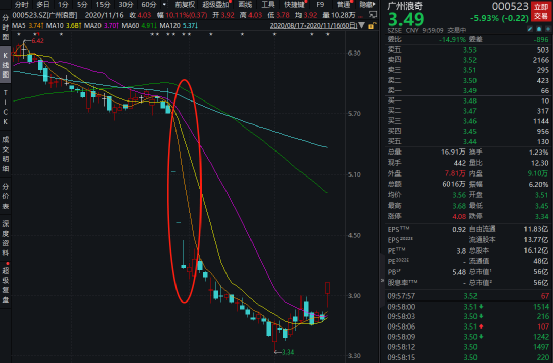Collapse the quote panel with the » handle
This screenshot has width=553, height=363.
point(382,280)
